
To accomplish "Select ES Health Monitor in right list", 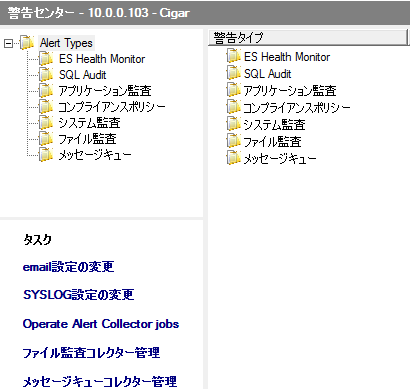I will coord(287,57).
